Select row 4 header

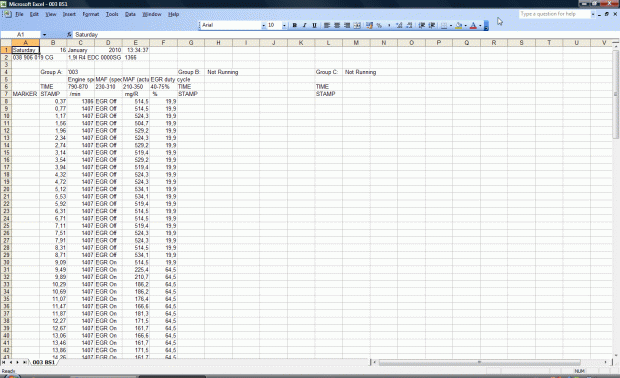click(6, 72)
